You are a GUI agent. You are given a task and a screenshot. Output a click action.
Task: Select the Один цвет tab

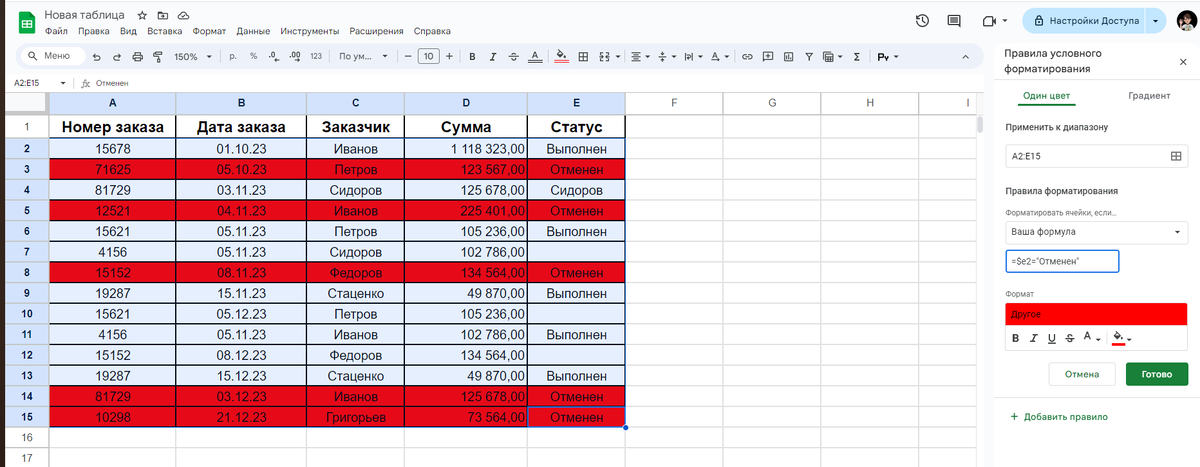coord(1046,96)
